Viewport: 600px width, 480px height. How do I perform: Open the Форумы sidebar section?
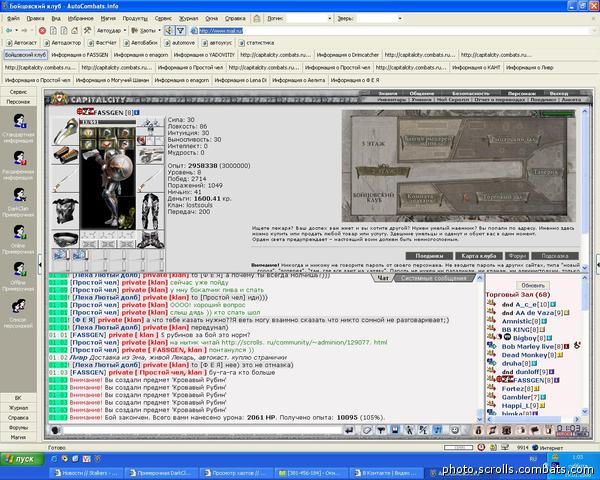pyautogui.click(x=18, y=427)
